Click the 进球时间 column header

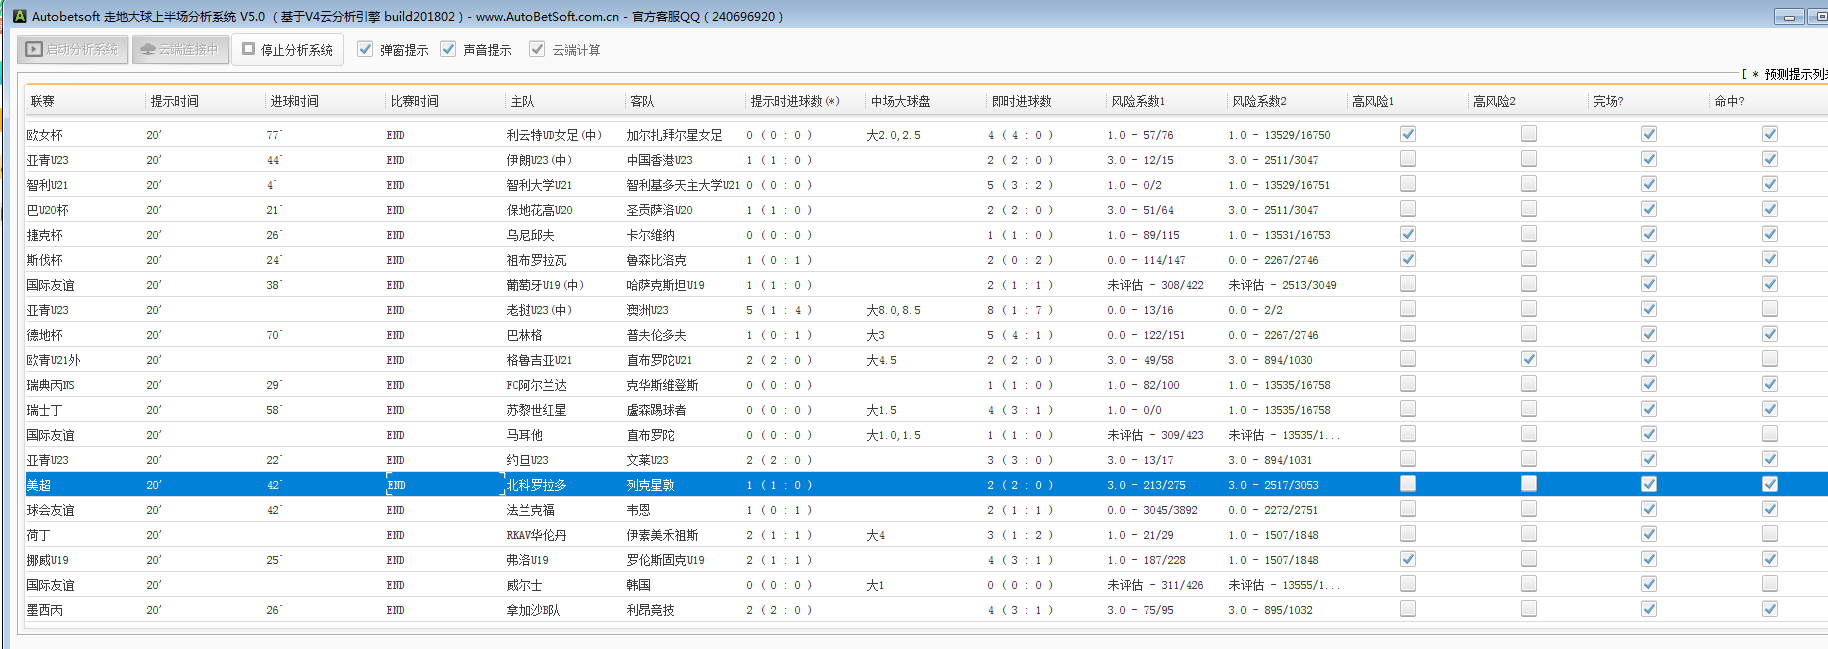click(294, 101)
